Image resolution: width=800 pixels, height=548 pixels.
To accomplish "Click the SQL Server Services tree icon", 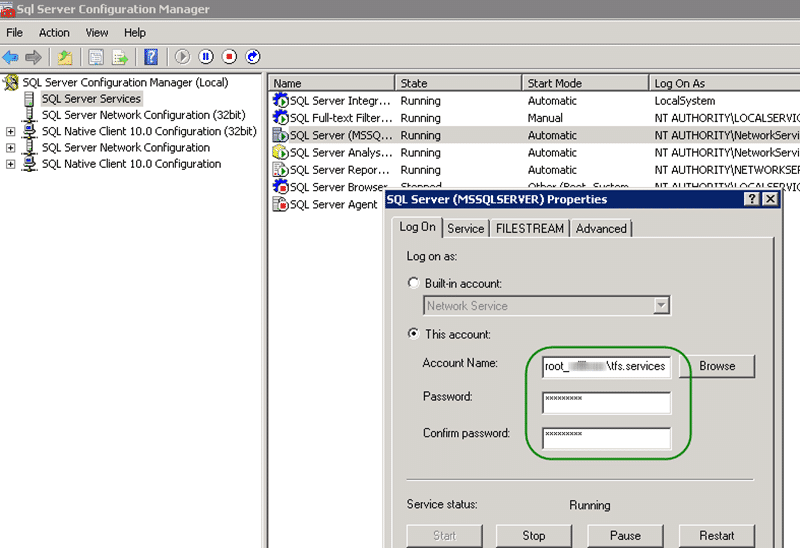I will click(30, 98).
